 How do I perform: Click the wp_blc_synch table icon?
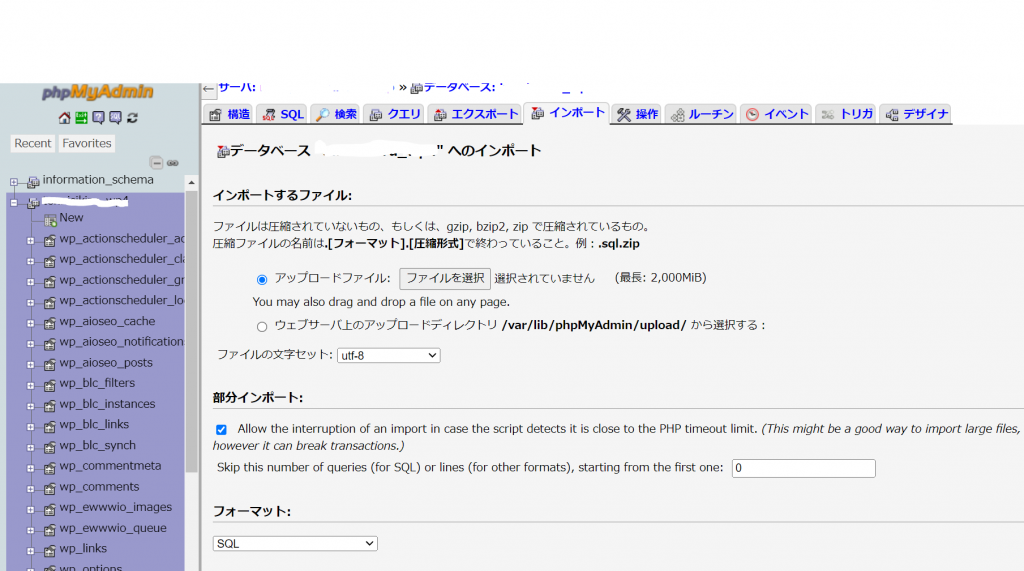[50, 448]
